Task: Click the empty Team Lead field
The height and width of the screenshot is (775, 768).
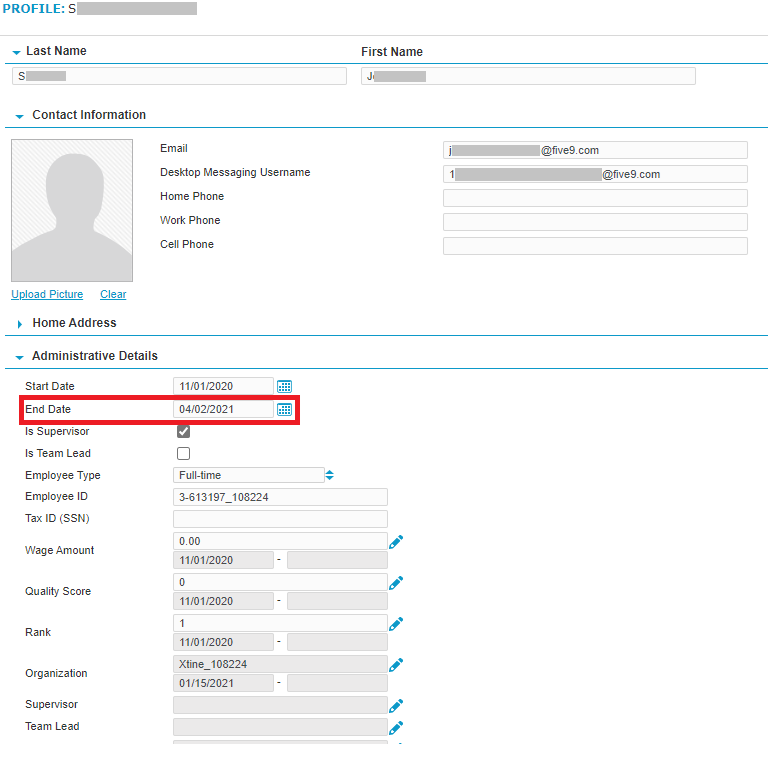Action: [x=280, y=727]
